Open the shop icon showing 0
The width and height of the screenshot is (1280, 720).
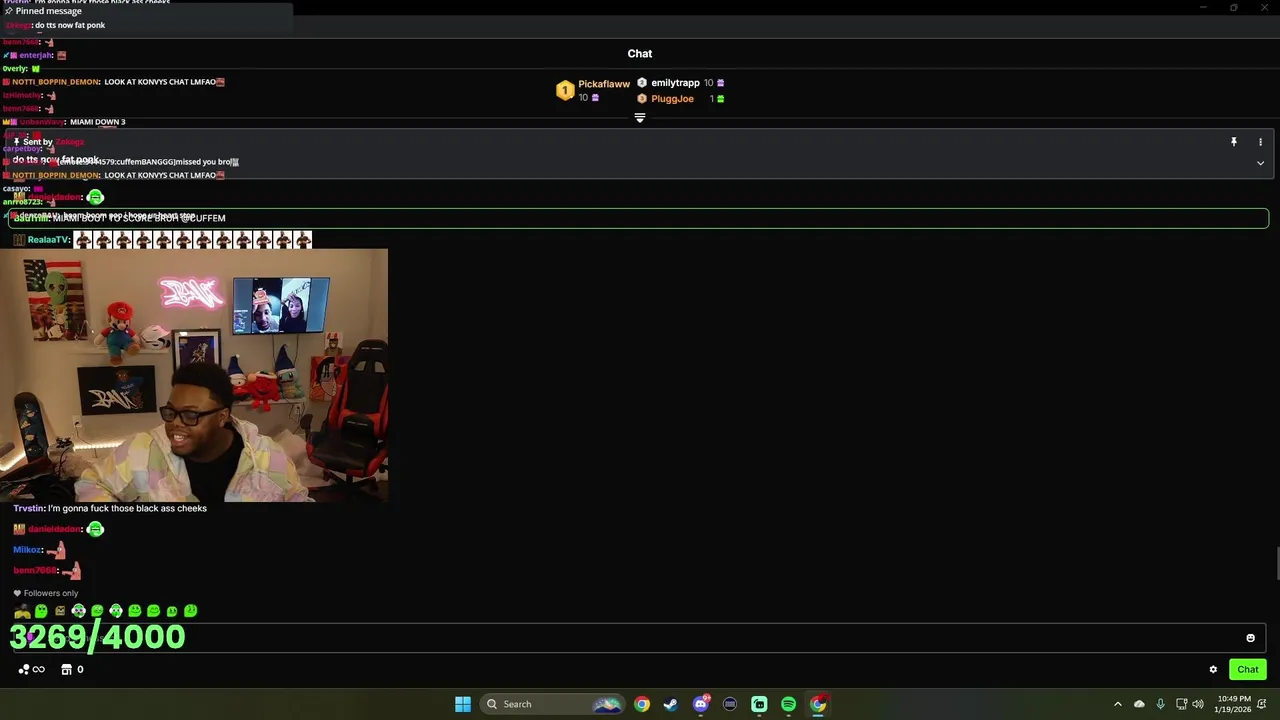pos(72,670)
